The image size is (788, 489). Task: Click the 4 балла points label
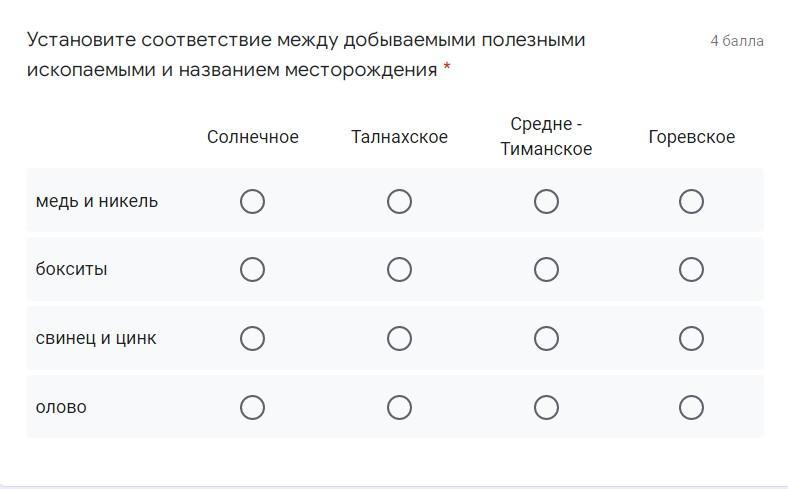click(x=736, y=41)
